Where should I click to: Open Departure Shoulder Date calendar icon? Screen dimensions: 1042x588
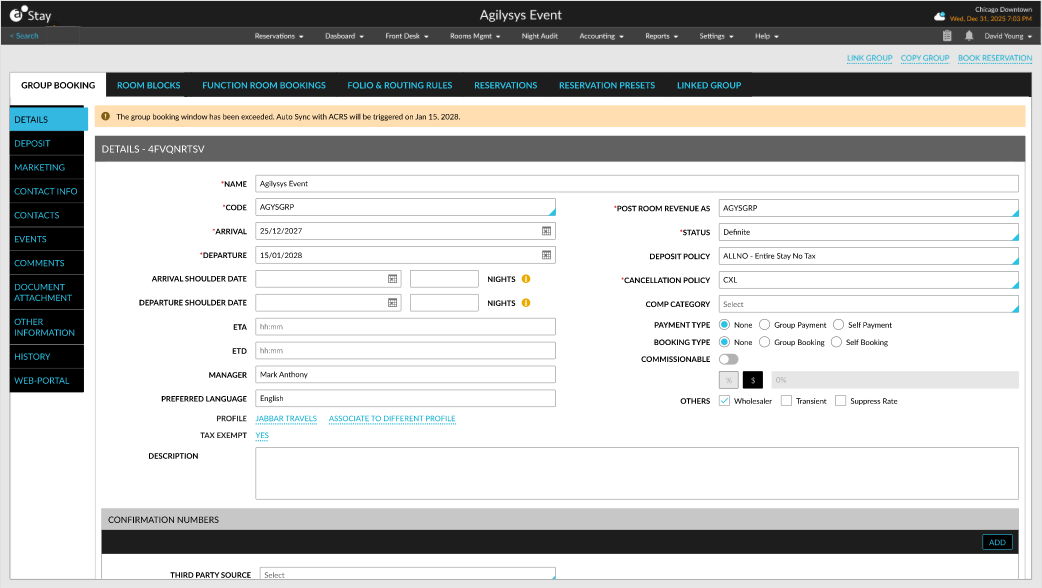[393, 303]
